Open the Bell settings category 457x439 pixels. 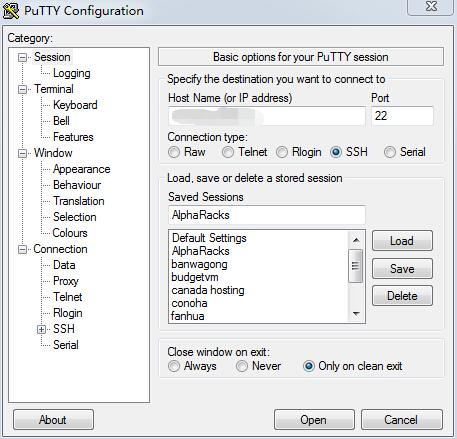[61, 121]
